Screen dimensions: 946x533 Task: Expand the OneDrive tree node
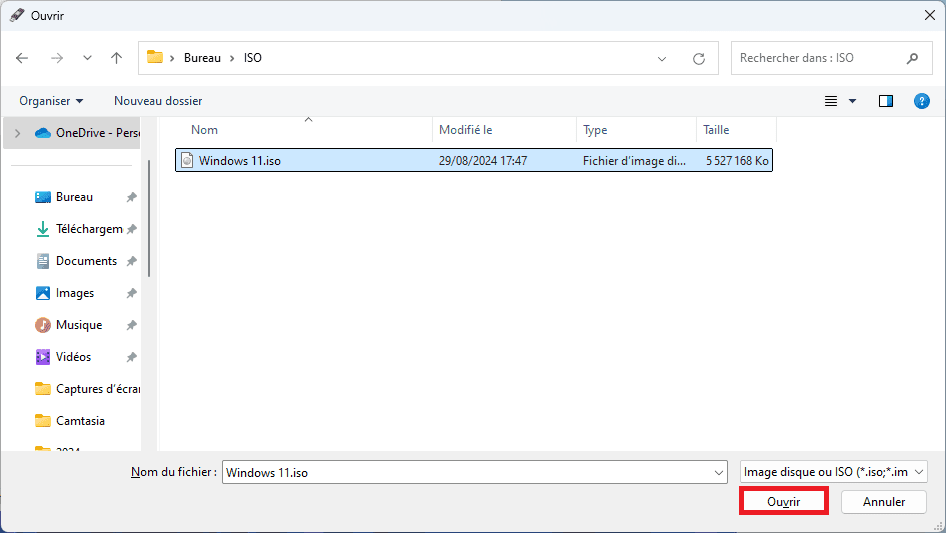coord(17,133)
